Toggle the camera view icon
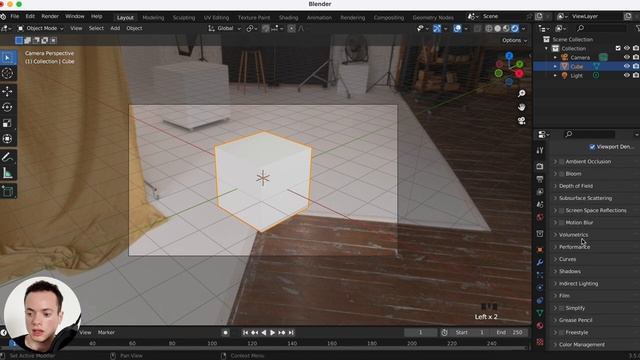The width and height of the screenshot is (640, 360). click(522, 120)
